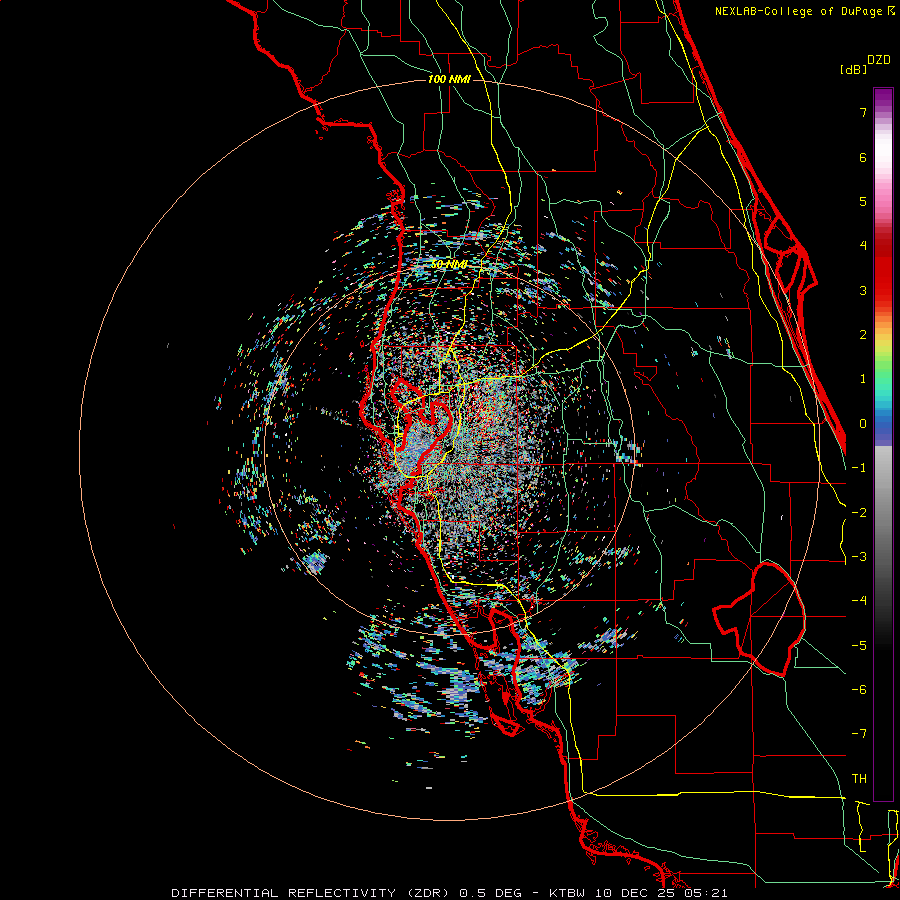900x900 pixels.
Task: Click the 5 dB tick label on scale
Action: tap(863, 201)
